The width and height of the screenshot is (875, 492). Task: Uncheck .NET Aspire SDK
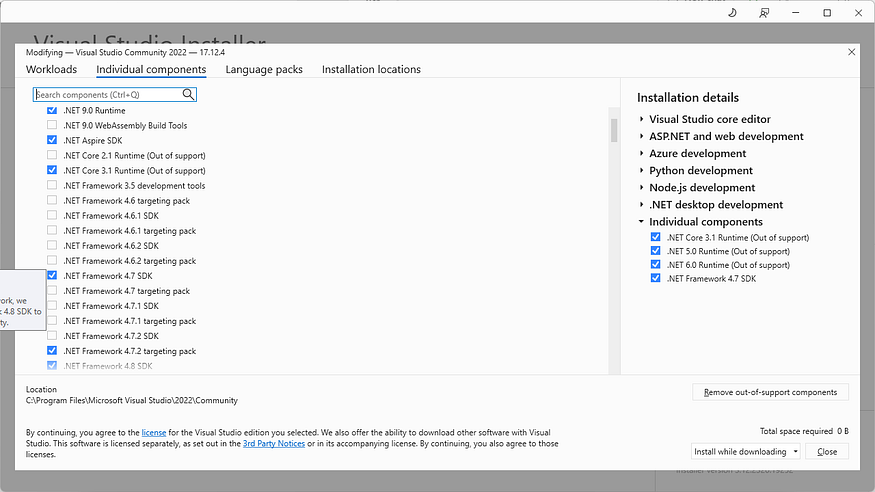tap(52, 140)
